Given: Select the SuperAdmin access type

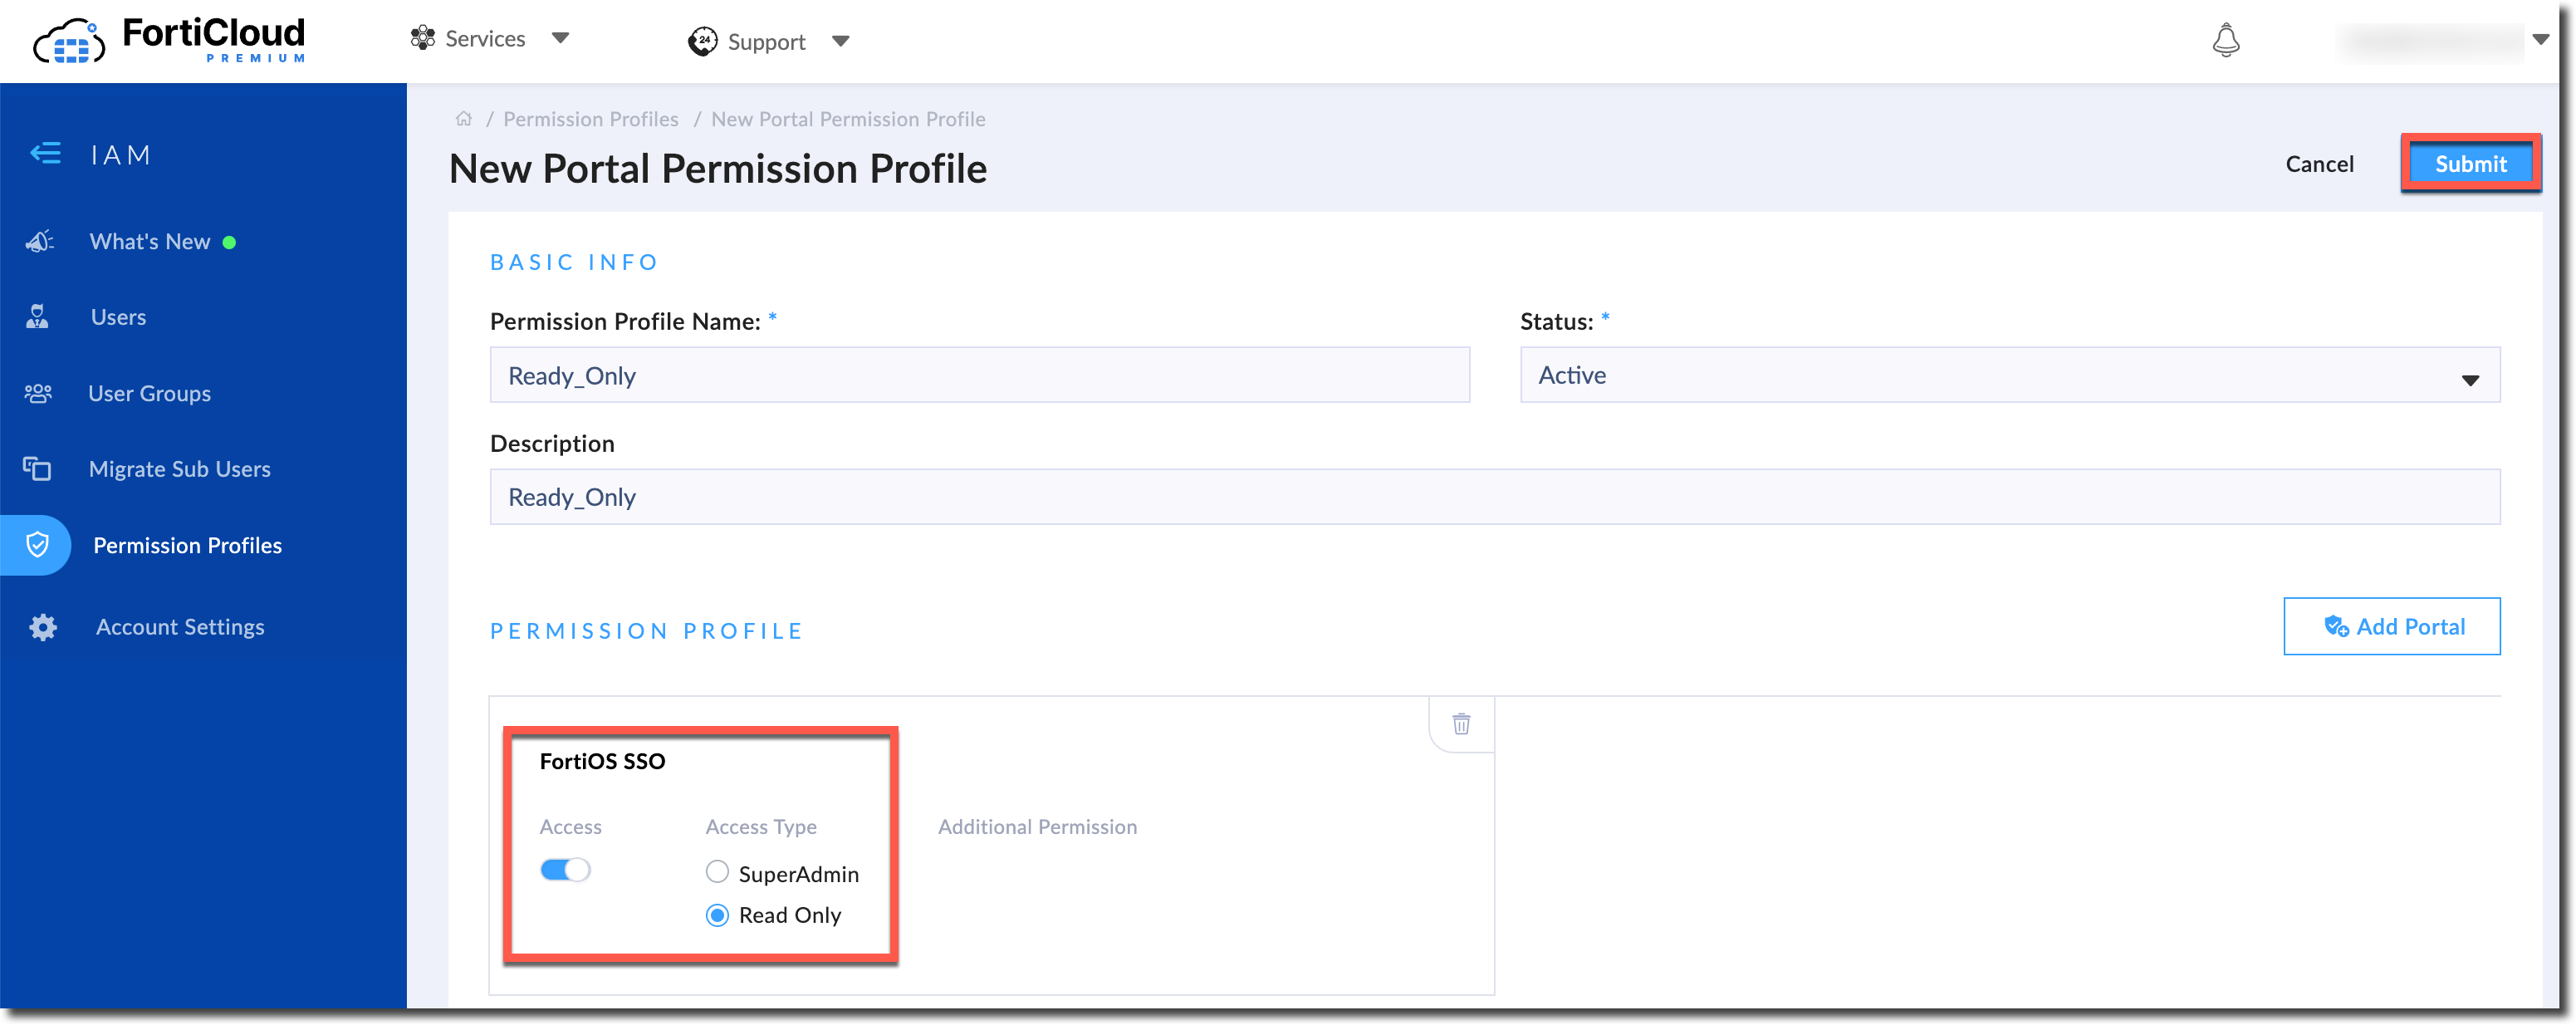Looking at the screenshot, I should [x=717, y=873].
